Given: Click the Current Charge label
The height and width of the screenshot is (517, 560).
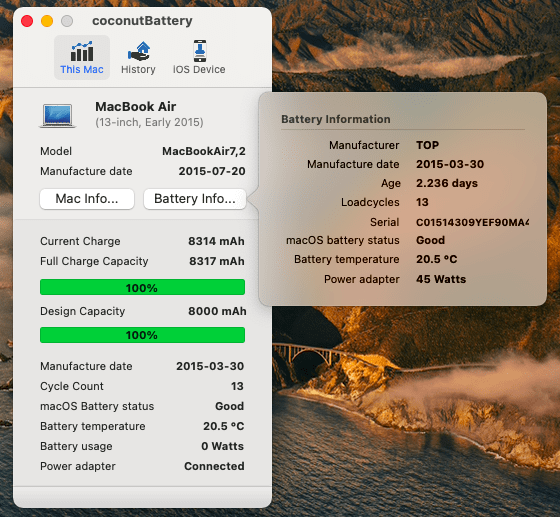Looking at the screenshot, I should [80, 241].
